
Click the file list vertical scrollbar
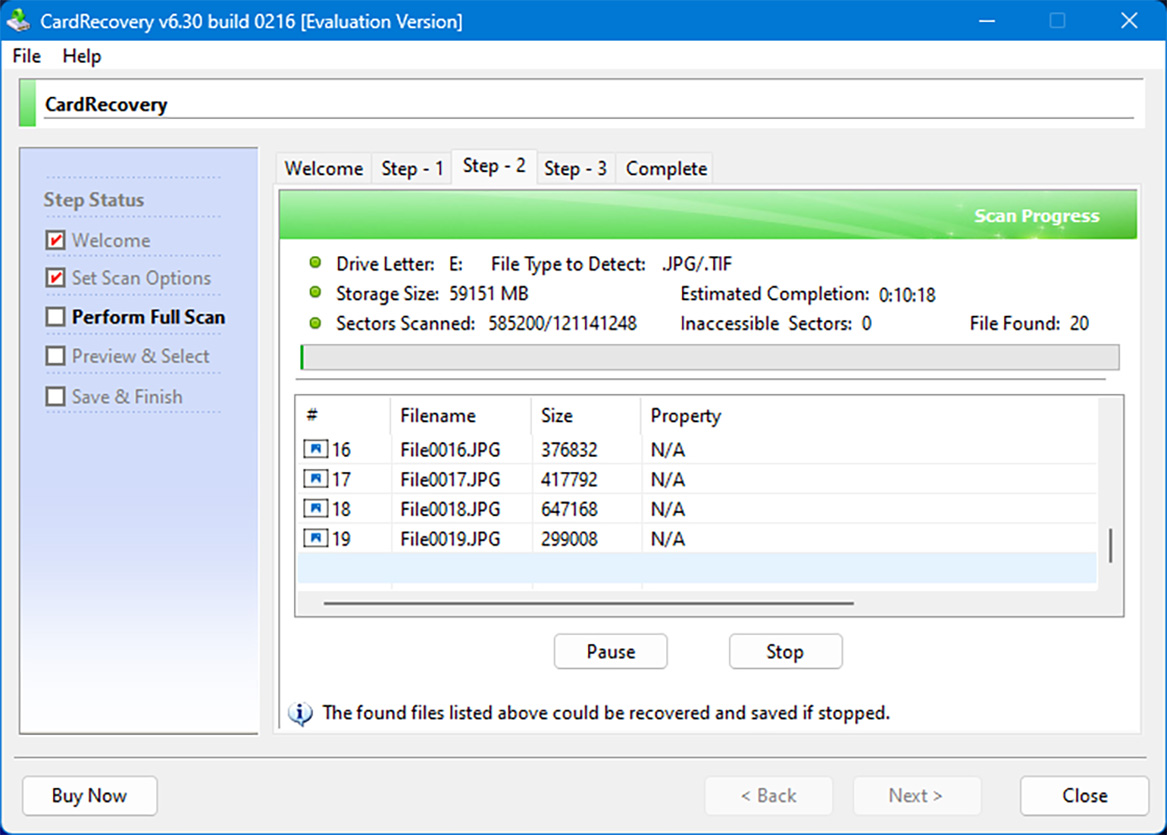click(1110, 545)
